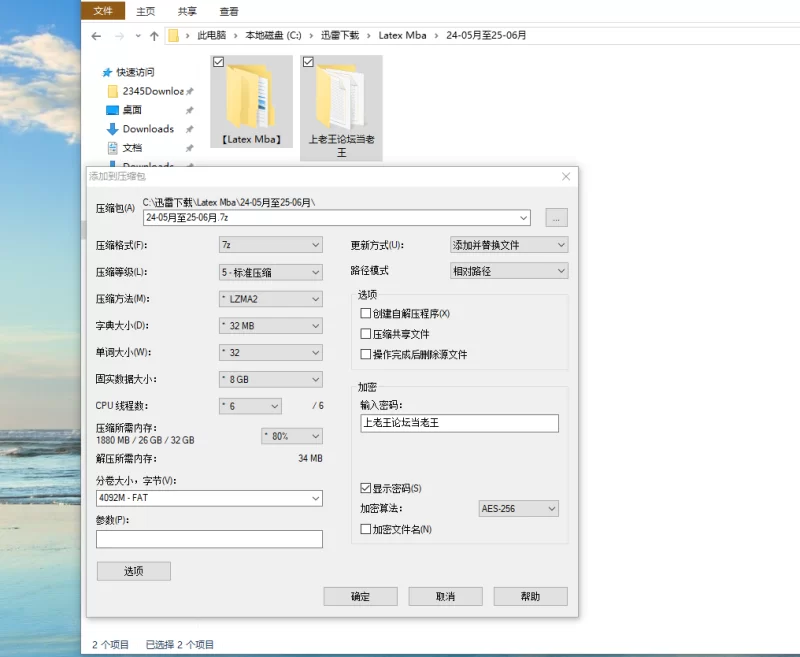800x657 pixels.
Task: Click 本地磁盘 (C:) in the breadcrumb
Action: coord(273,35)
